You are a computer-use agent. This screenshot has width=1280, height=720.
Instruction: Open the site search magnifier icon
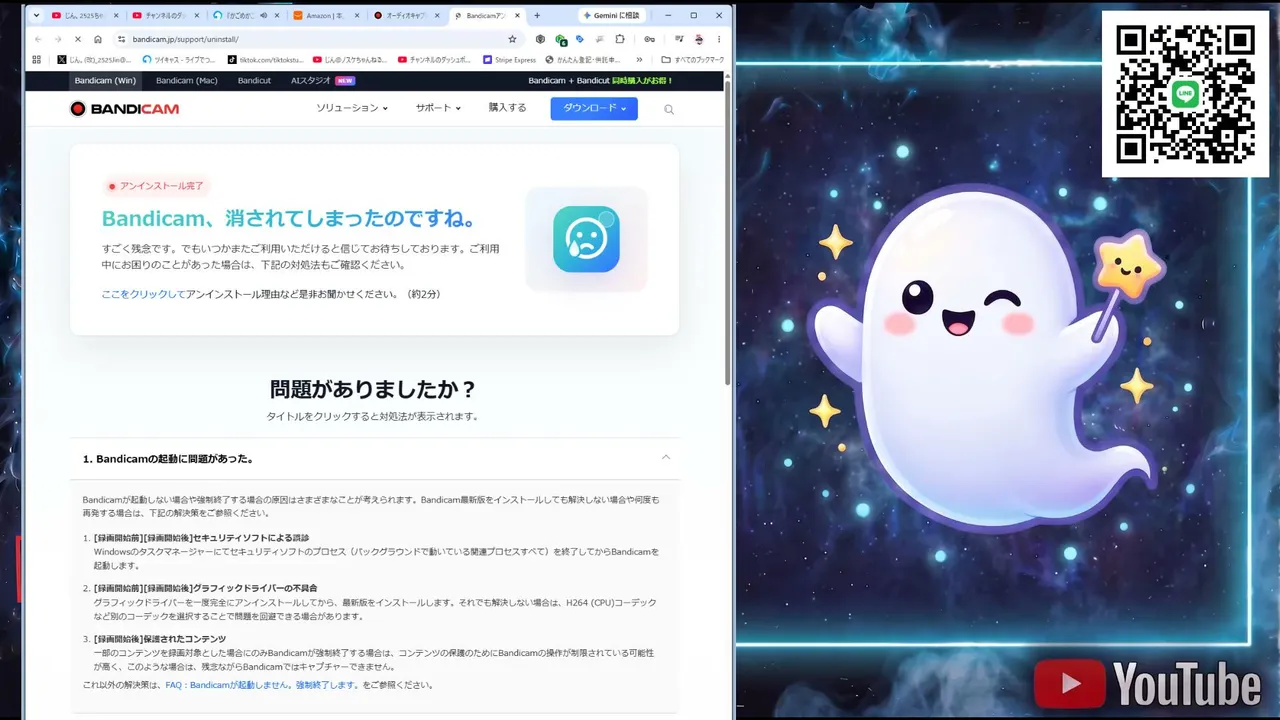669,109
